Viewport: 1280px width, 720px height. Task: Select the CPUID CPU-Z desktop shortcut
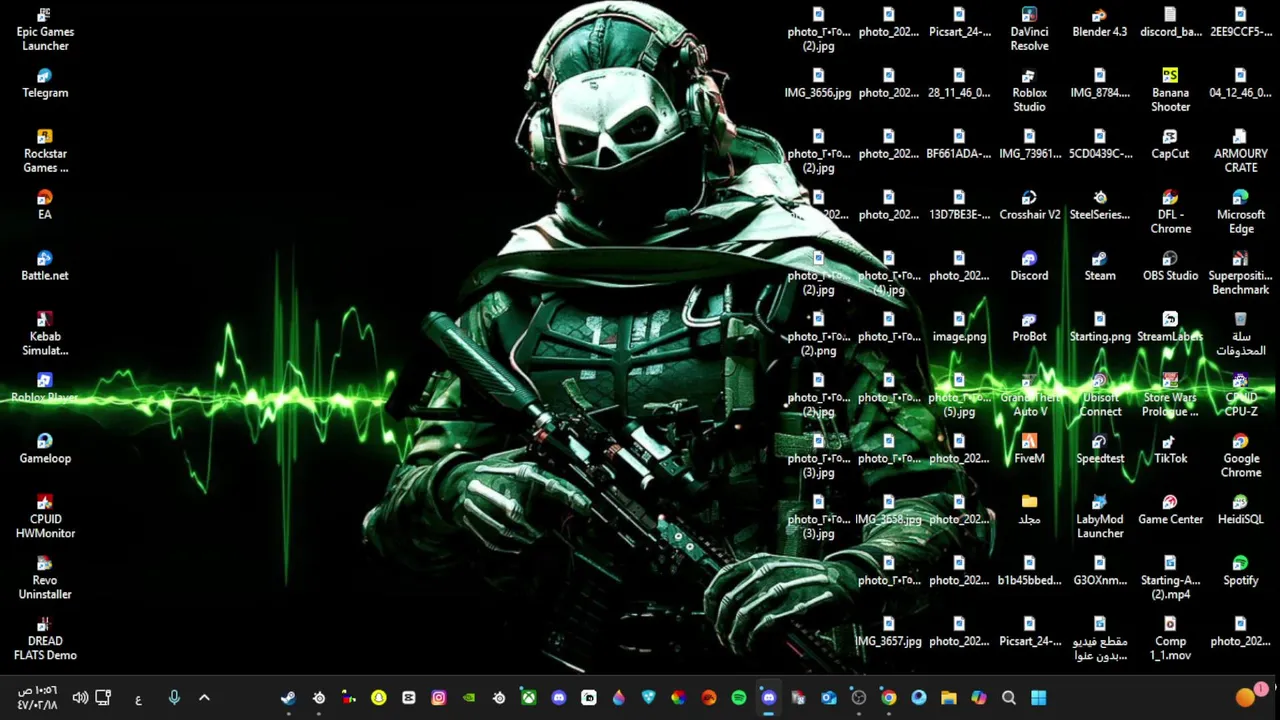coord(1240,396)
